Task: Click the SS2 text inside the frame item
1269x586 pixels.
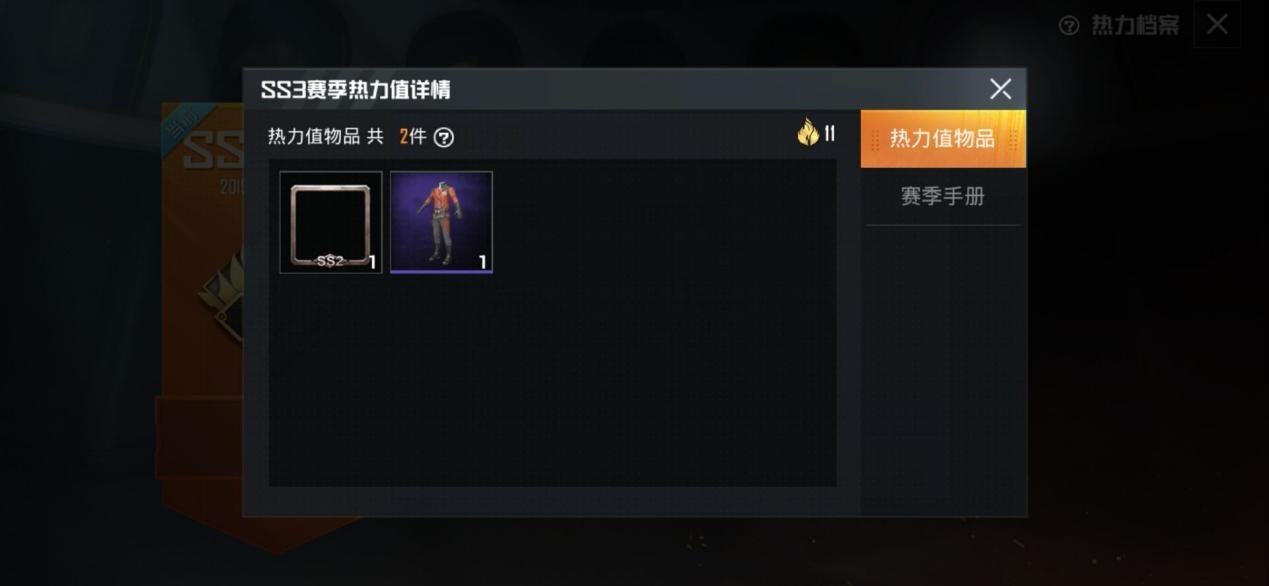Action: coord(331,261)
